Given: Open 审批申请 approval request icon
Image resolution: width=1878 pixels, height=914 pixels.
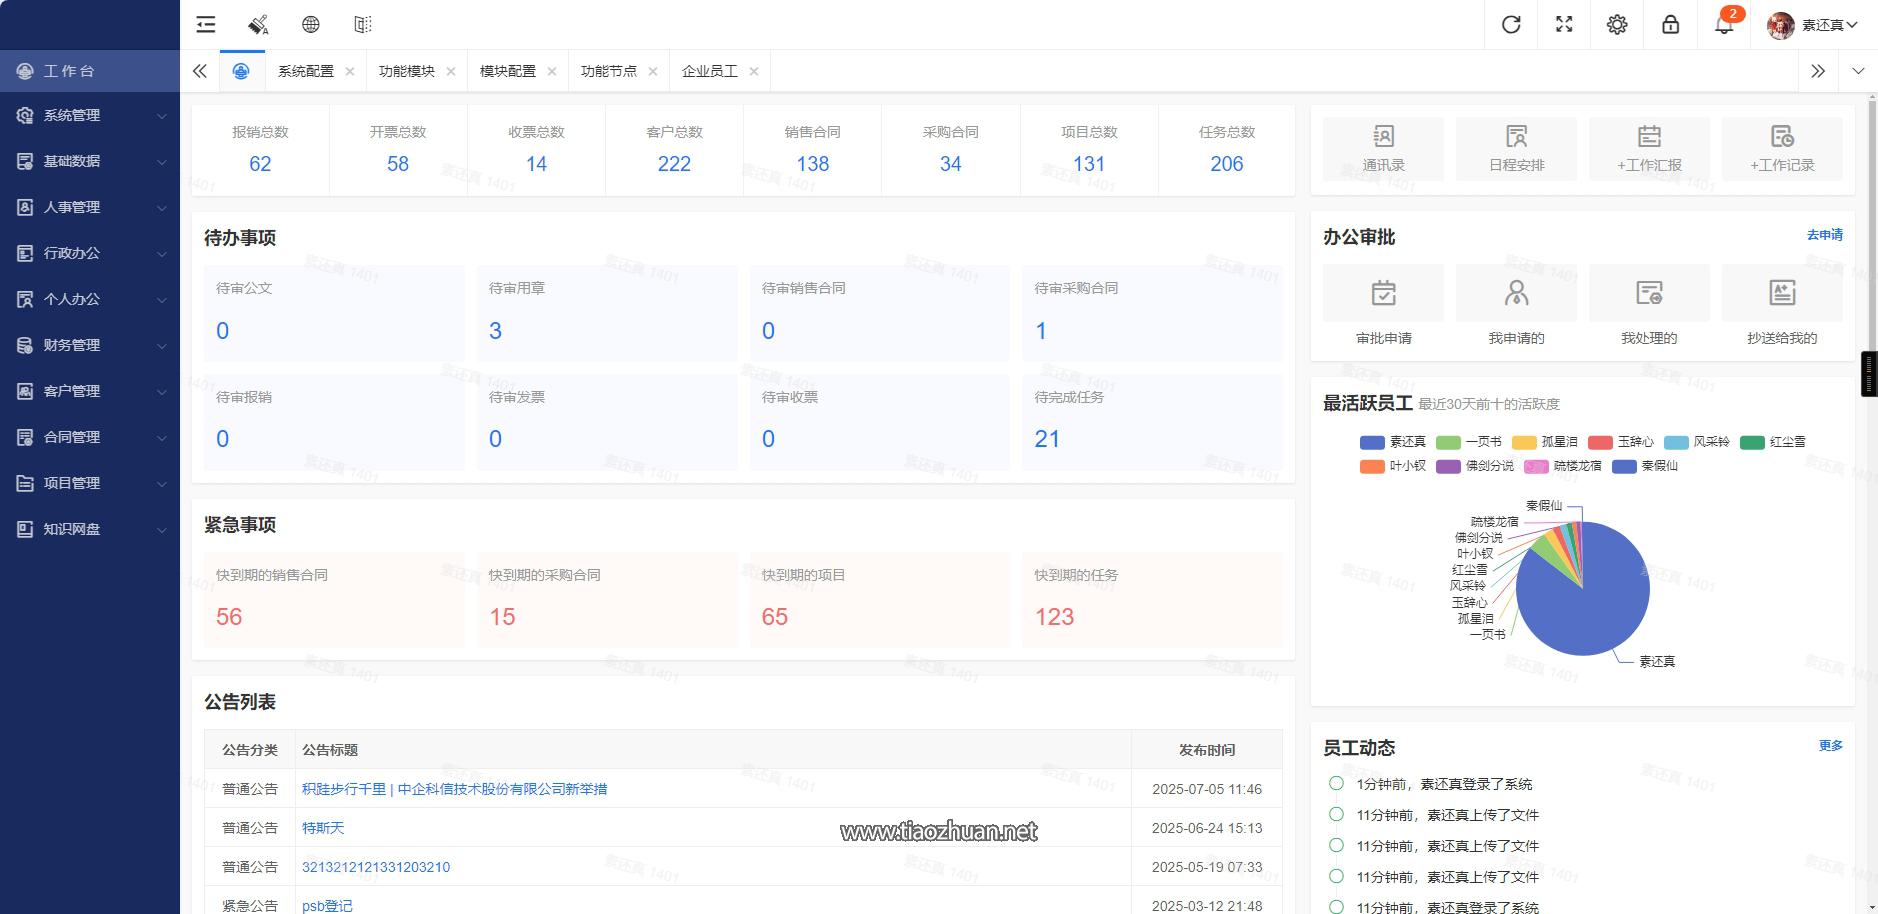Looking at the screenshot, I should tap(1383, 293).
